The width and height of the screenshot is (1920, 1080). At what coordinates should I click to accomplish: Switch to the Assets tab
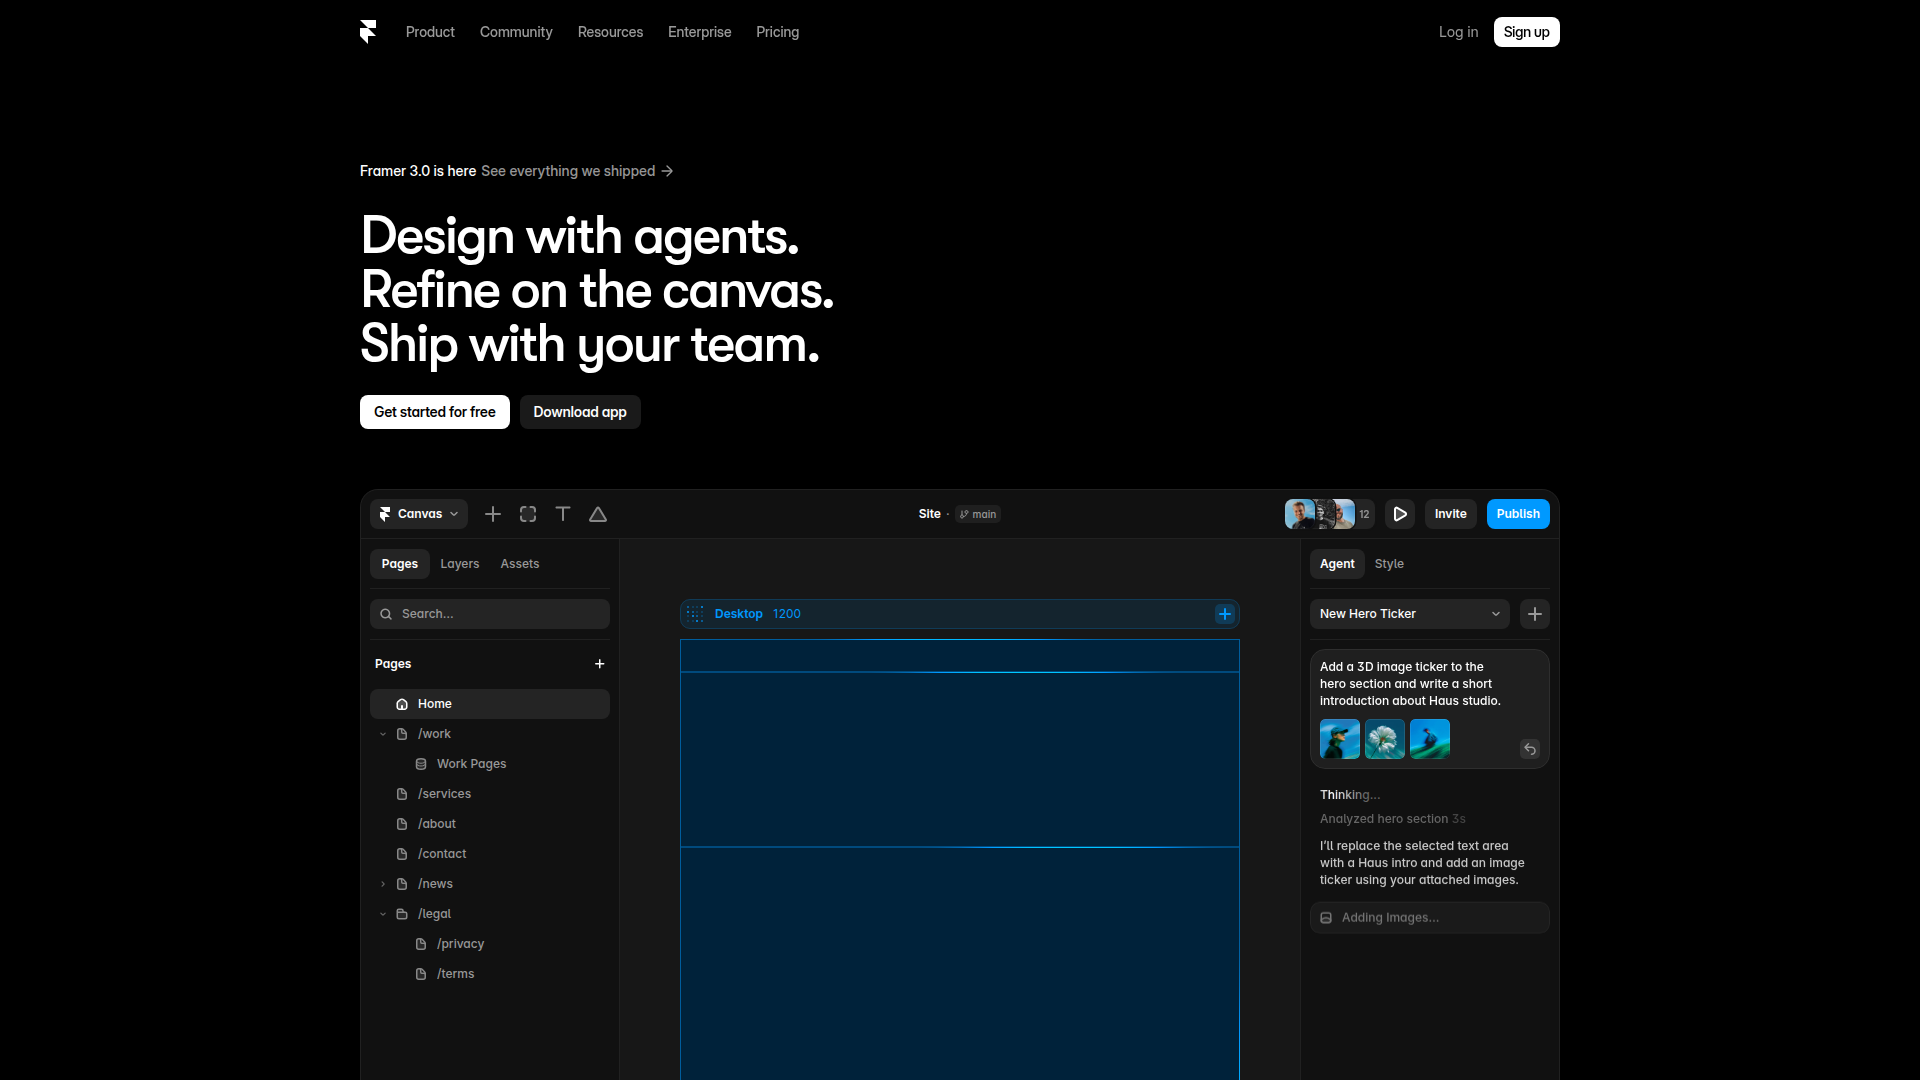pyautogui.click(x=520, y=564)
